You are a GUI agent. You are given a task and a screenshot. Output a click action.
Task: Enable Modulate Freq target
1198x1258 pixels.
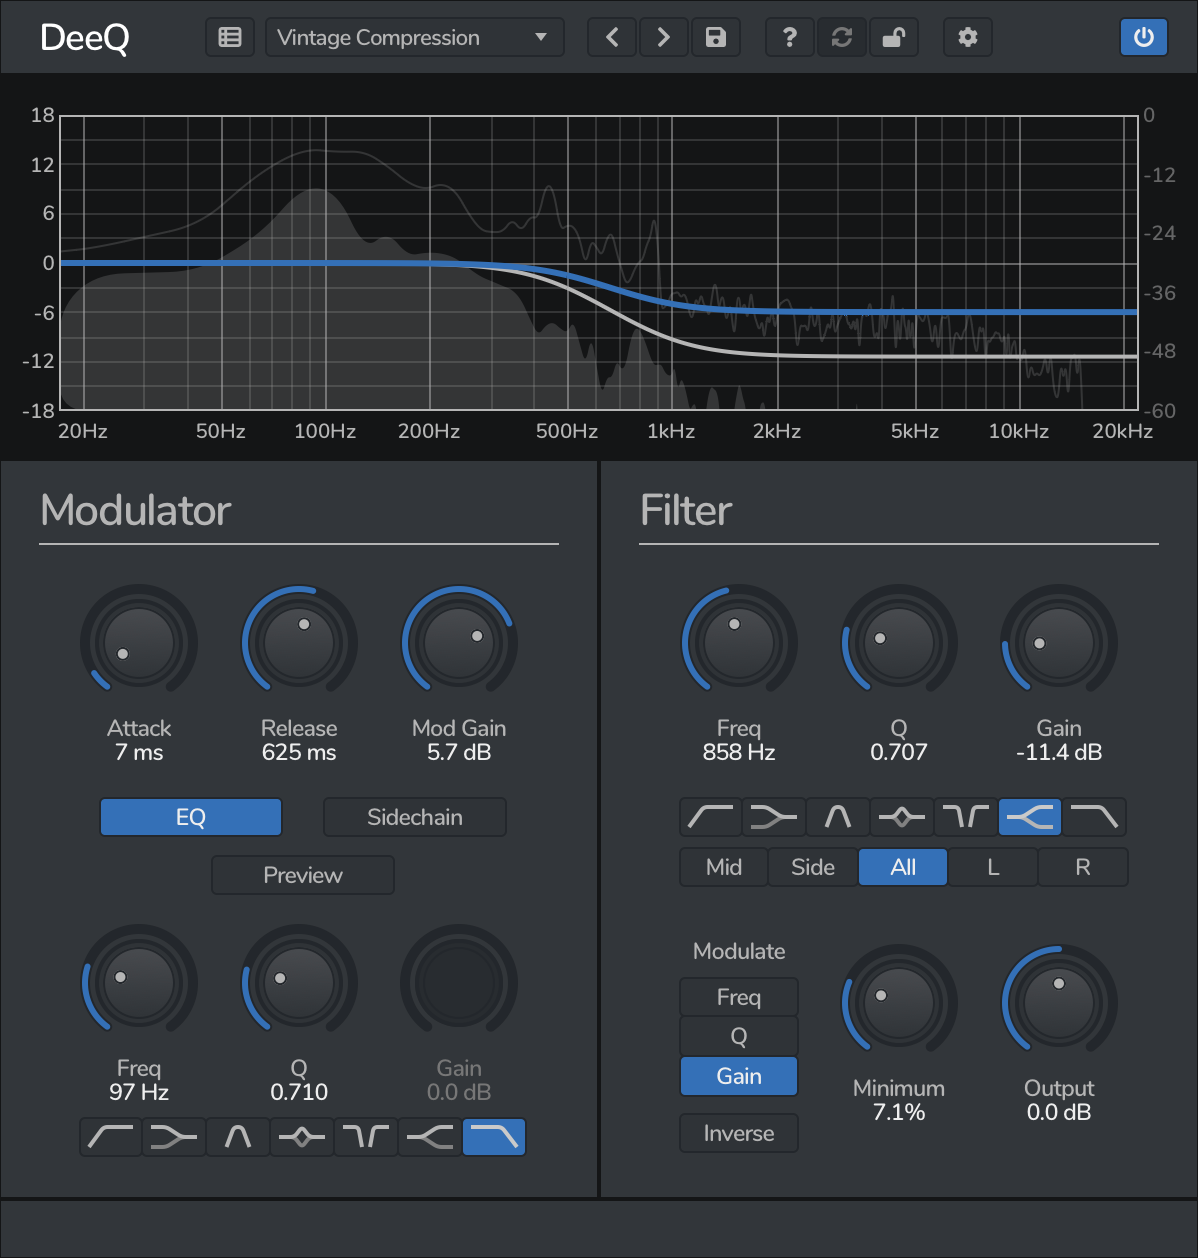[739, 997]
